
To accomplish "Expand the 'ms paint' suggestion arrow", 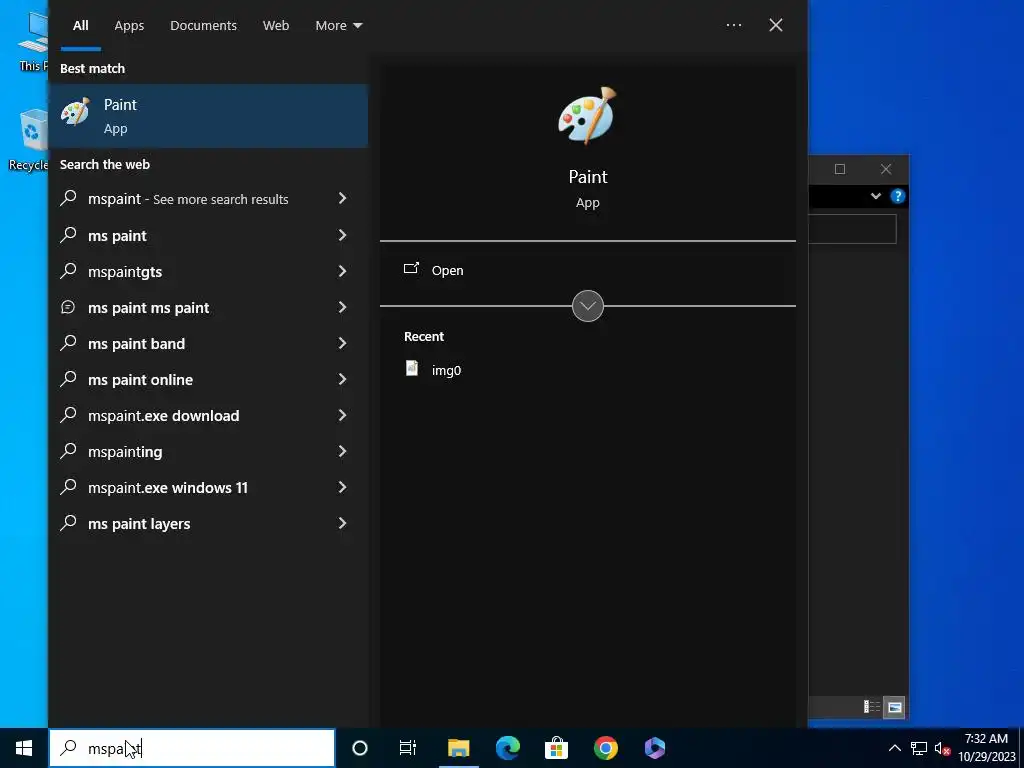I will pyautogui.click(x=342, y=234).
